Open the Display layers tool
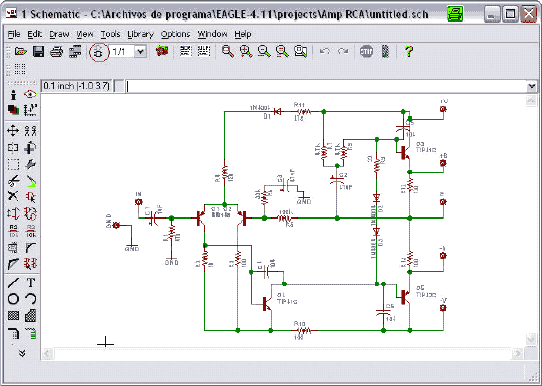The image size is (542, 386). [x=13, y=110]
